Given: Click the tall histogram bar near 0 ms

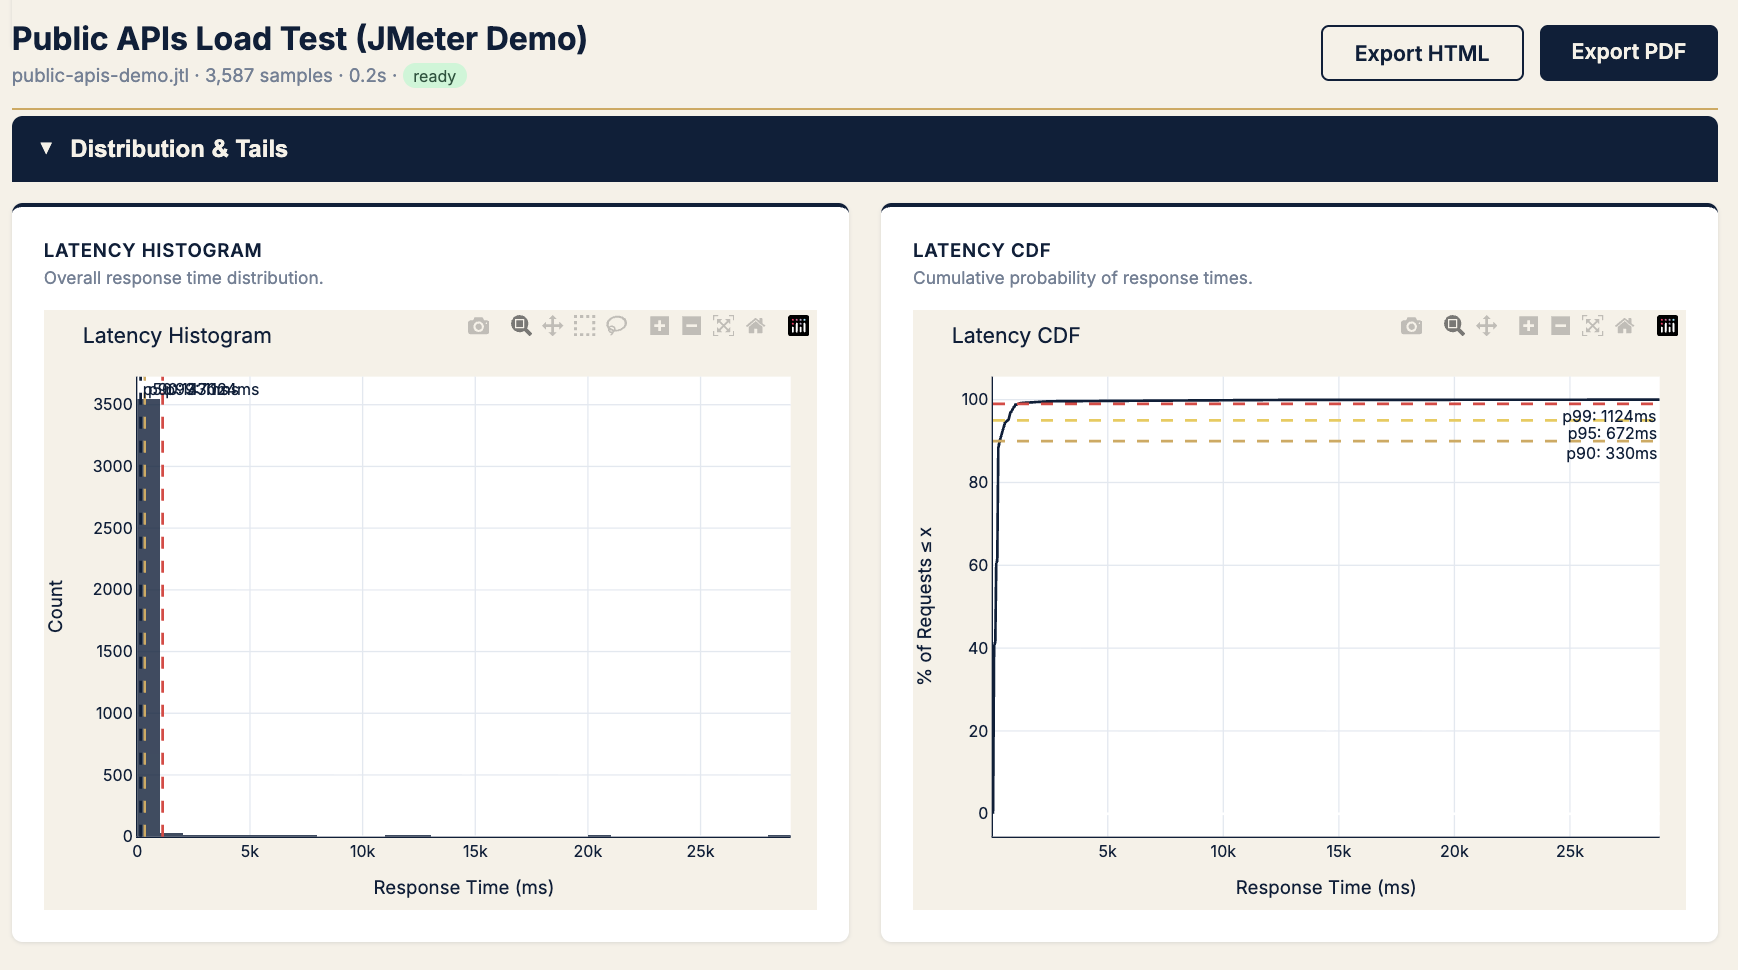Looking at the screenshot, I should point(148,617).
